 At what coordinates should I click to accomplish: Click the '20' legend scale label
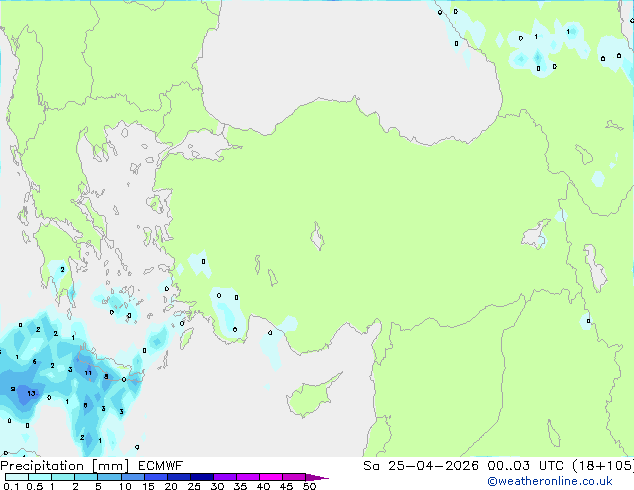click(171, 486)
